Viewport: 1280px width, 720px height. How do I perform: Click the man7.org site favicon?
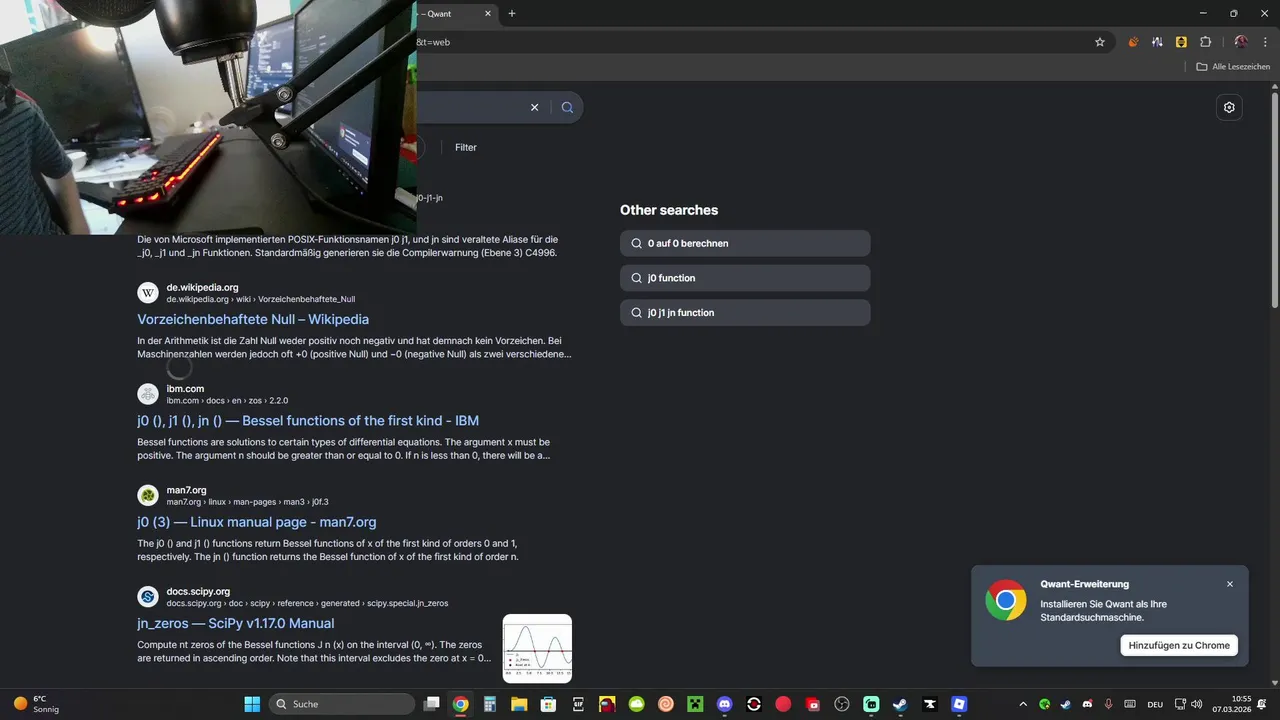[x=148, y=495]
